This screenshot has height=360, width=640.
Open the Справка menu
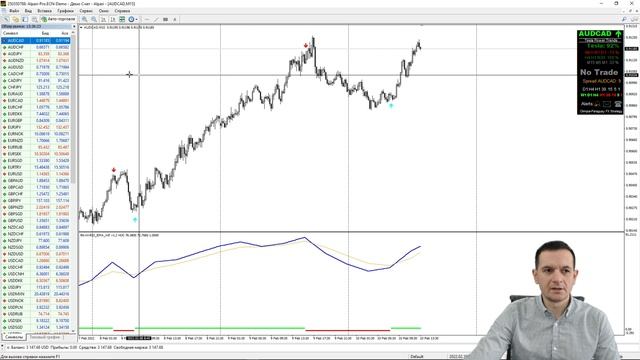(x=122, y=11)
